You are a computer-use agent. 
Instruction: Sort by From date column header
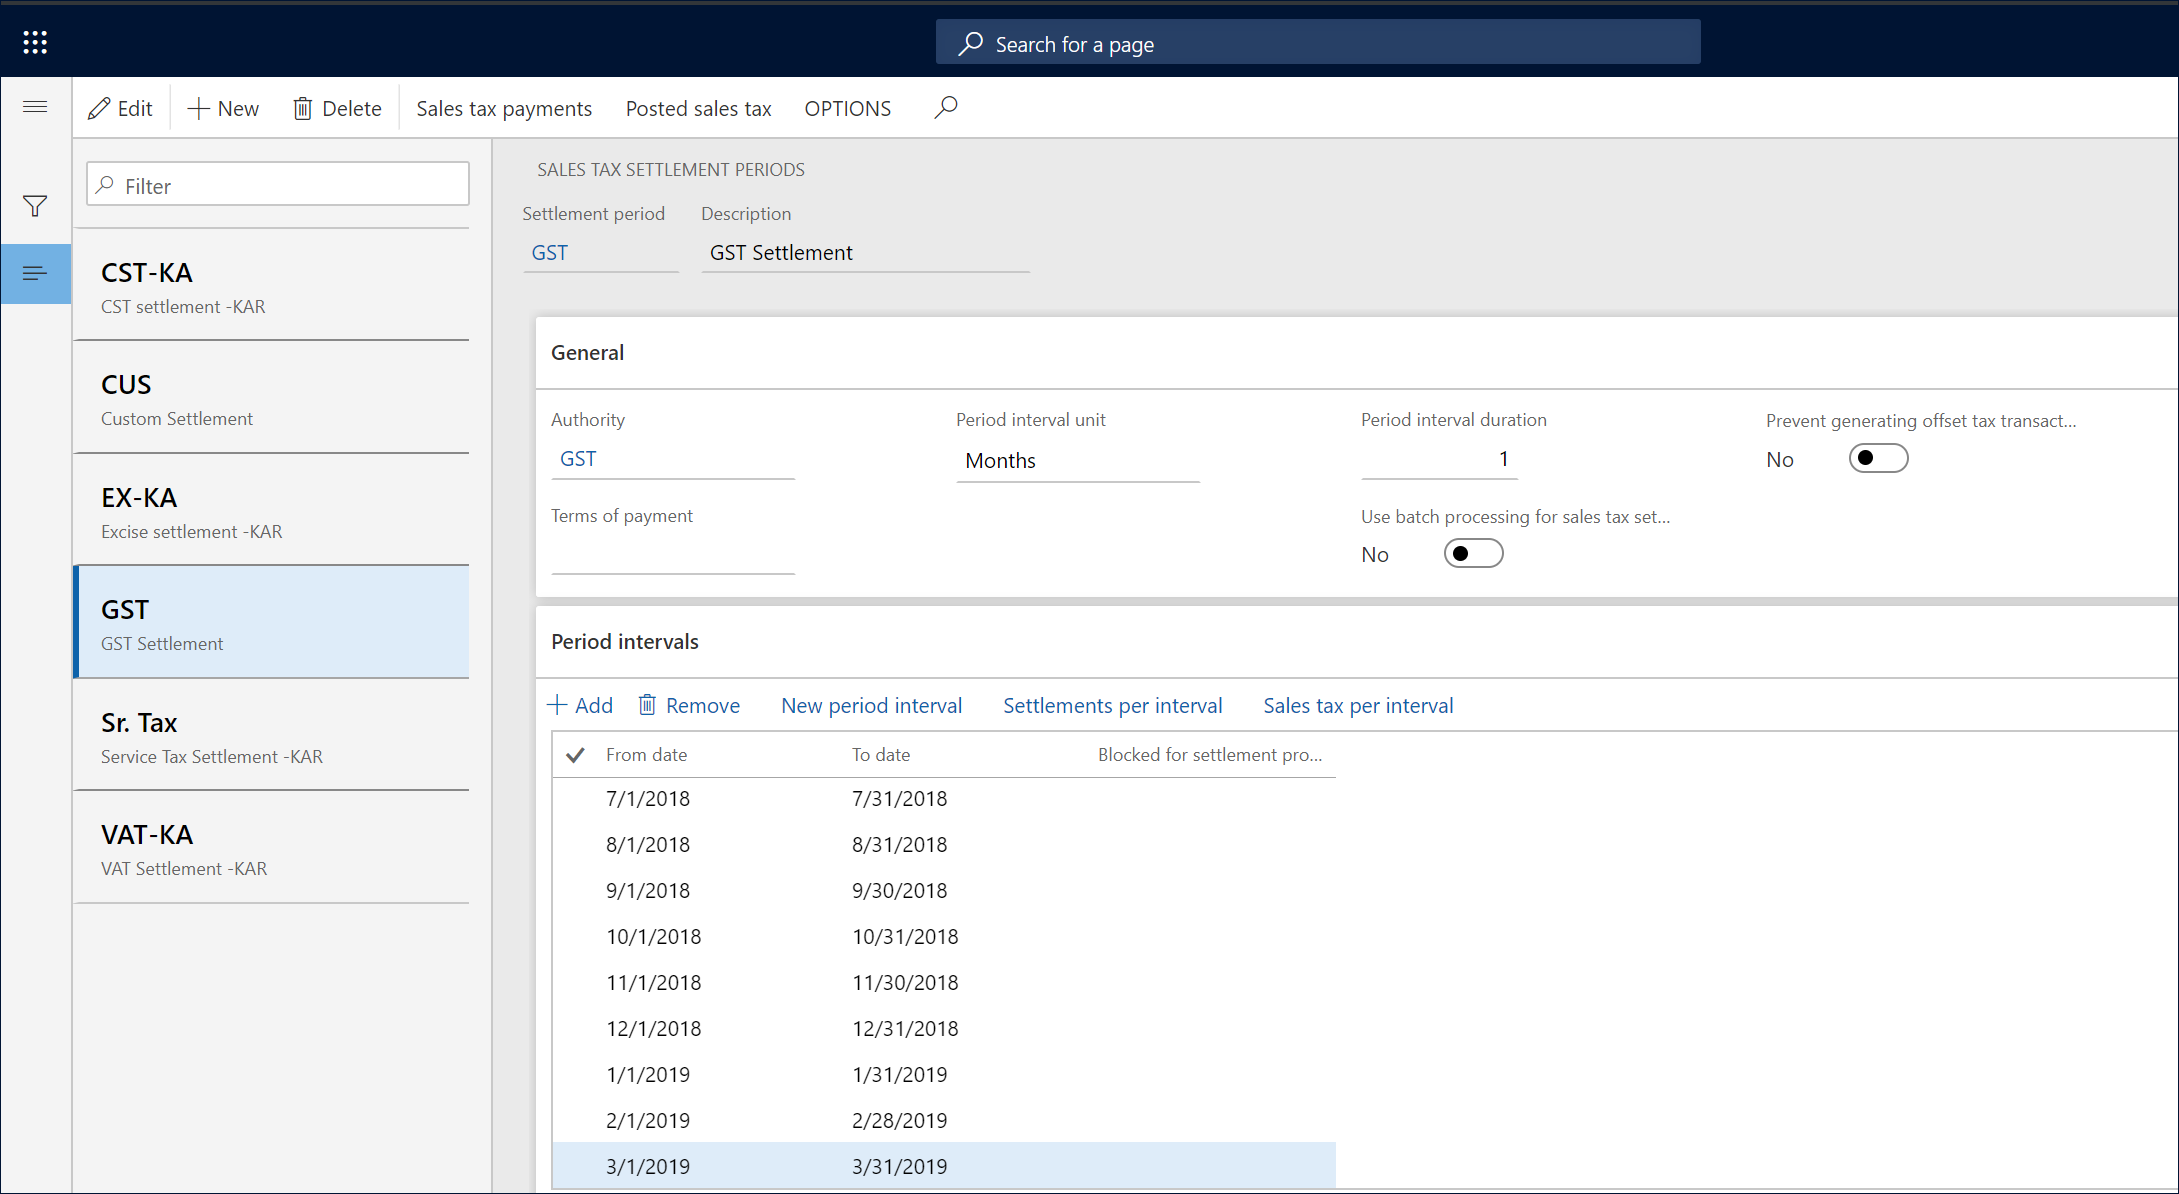point(646,755)
